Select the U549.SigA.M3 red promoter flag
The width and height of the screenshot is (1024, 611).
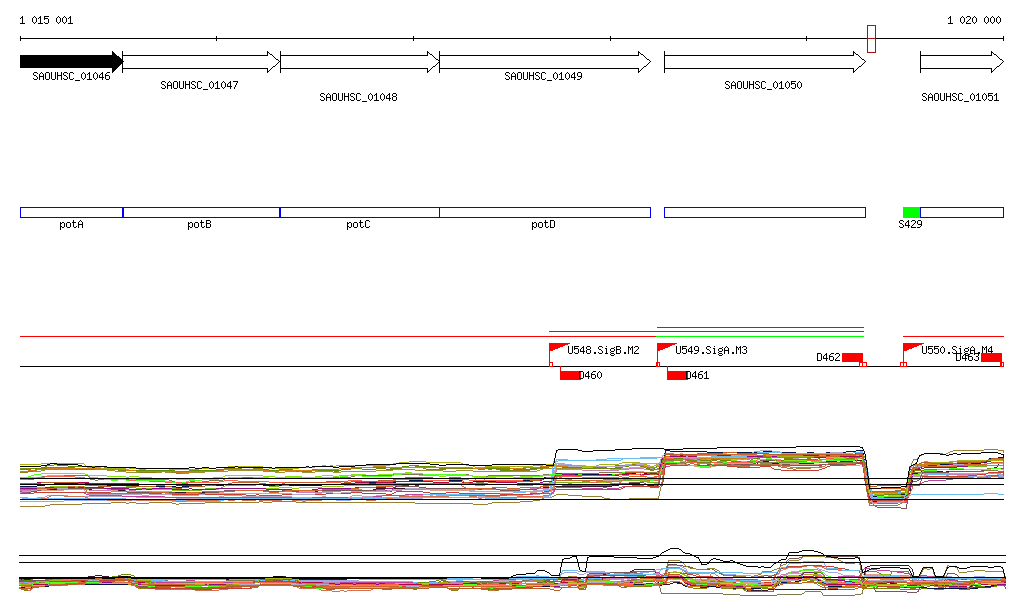[664, 349]
